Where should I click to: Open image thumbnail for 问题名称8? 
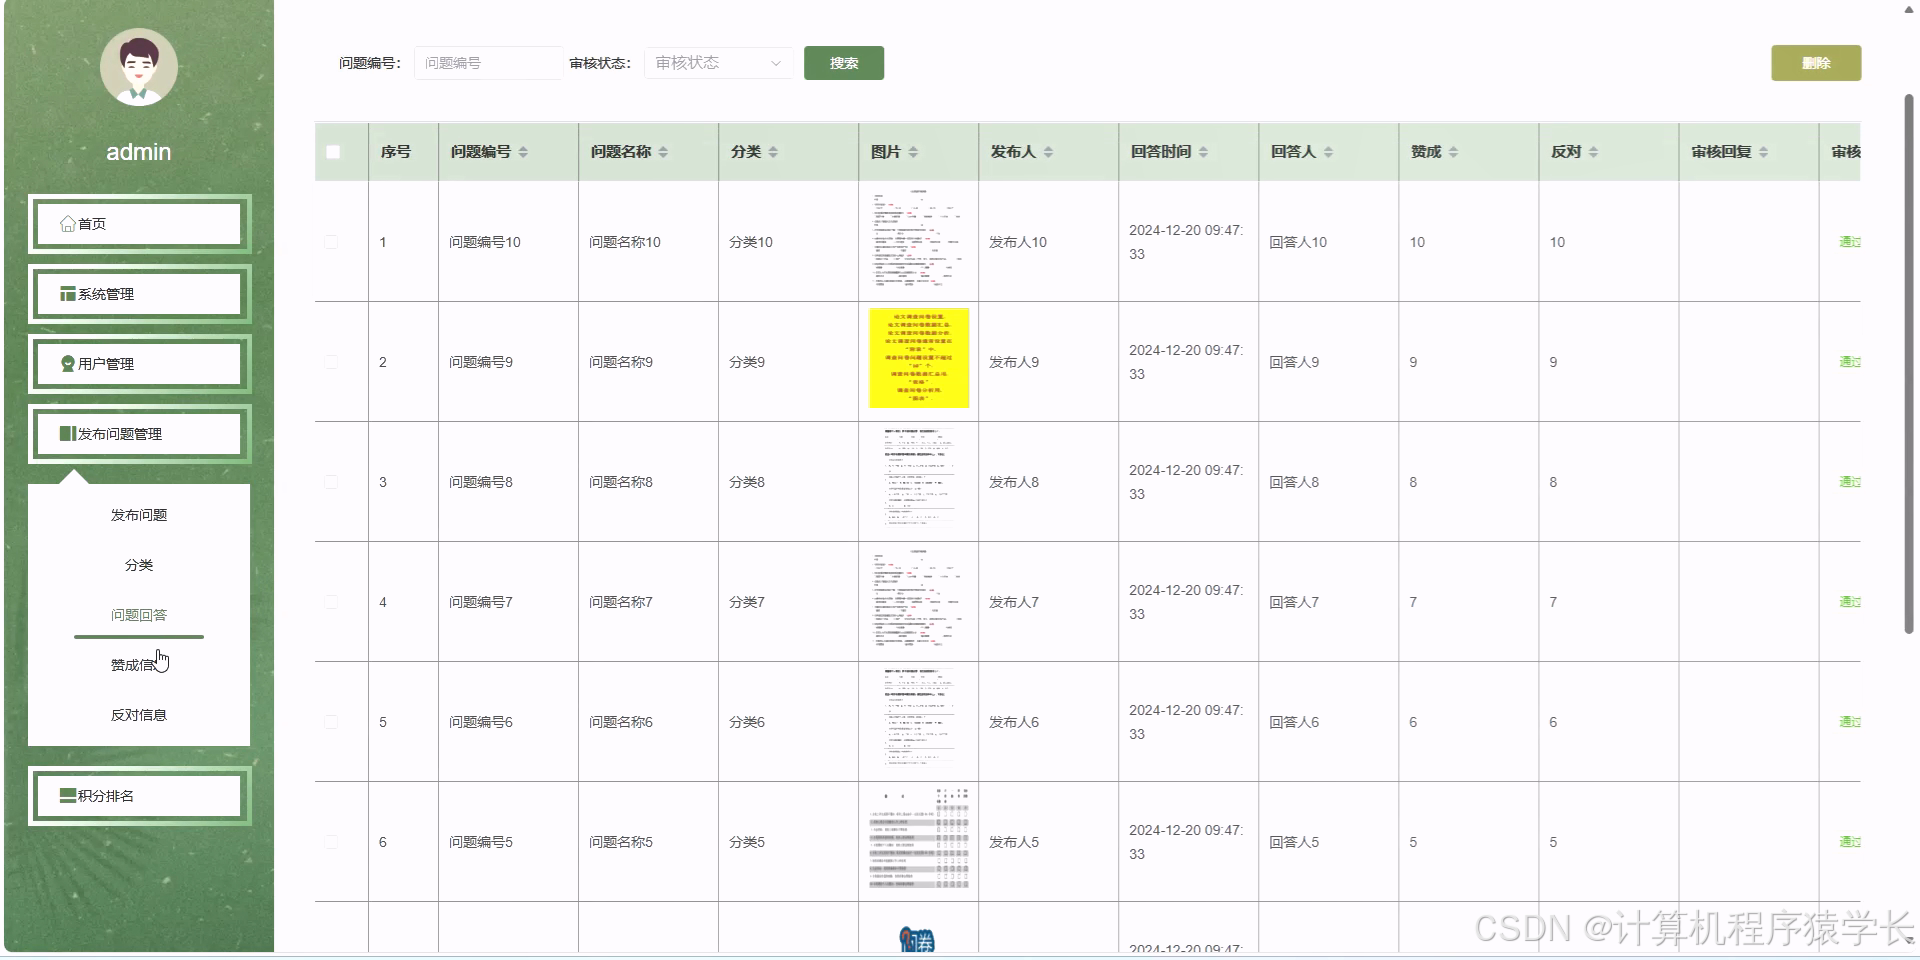918,478
